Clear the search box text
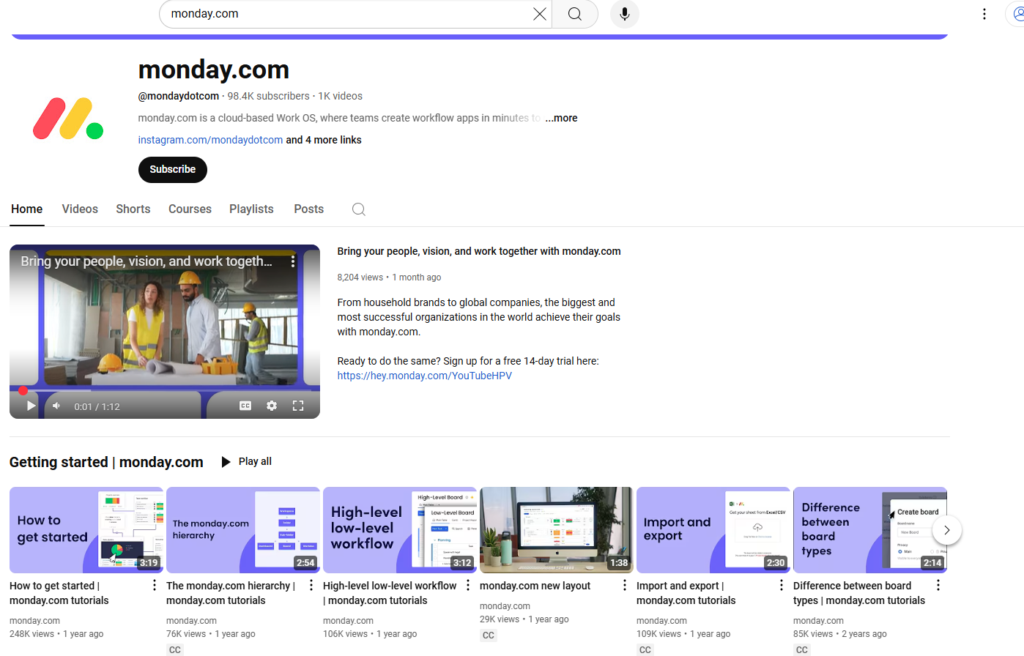This screenshot has height=656, width=1024. 539,14
